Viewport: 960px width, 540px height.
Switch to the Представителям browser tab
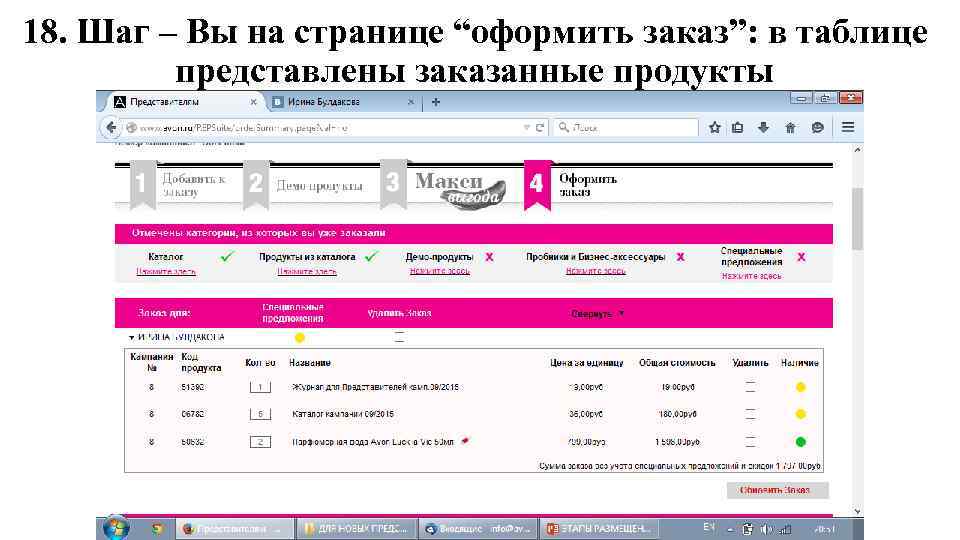184,102
